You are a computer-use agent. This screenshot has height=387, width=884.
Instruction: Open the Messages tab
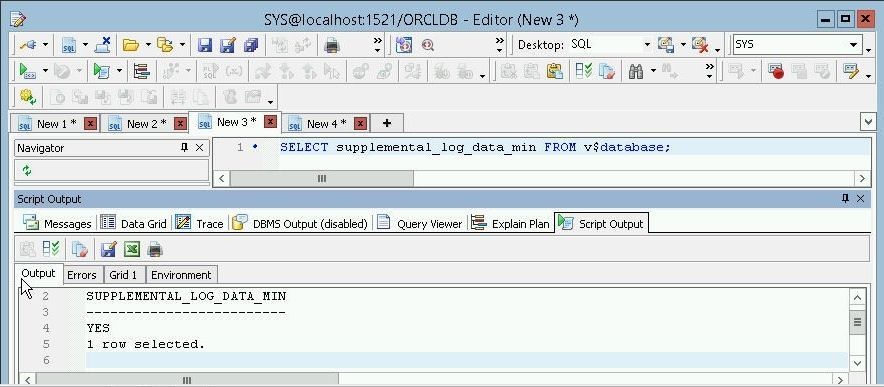[x=58, y=223]
